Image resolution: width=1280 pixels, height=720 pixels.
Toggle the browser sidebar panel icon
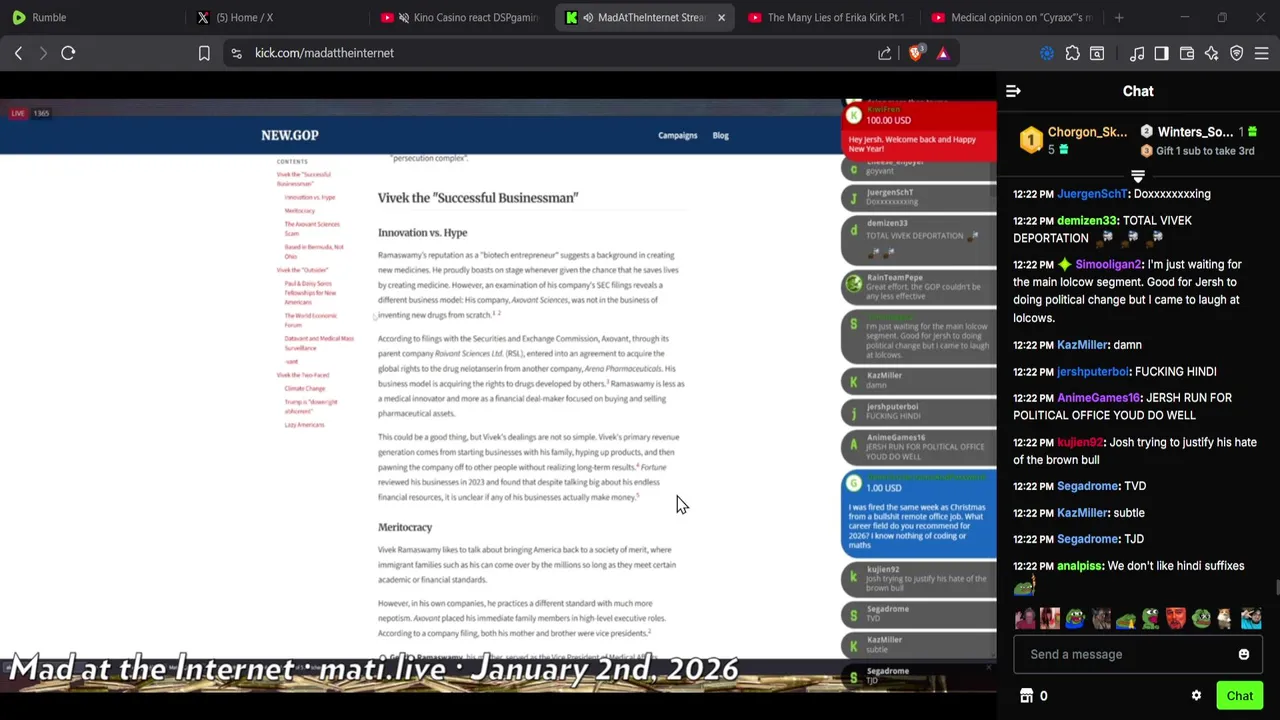tap(1161, 53)
